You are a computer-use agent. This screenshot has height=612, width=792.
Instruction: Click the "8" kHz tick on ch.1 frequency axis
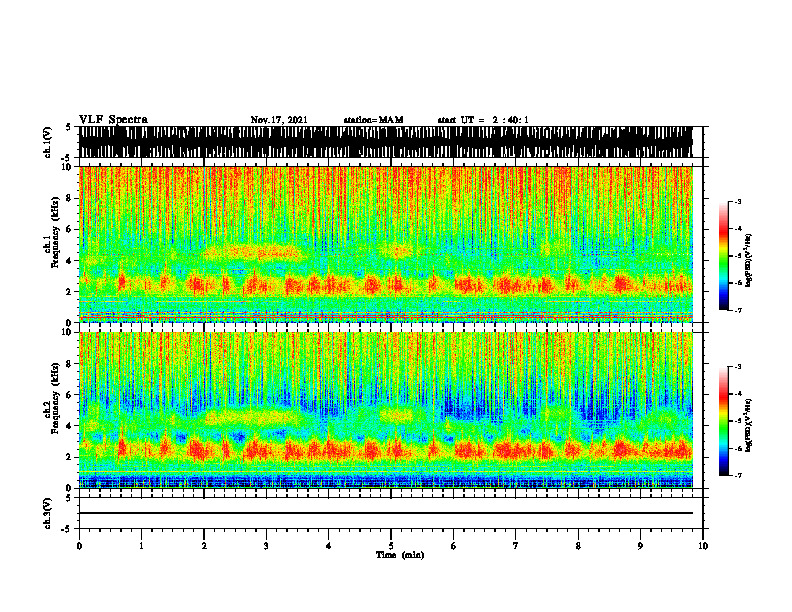pyautogui.click(x=69, y=198)
